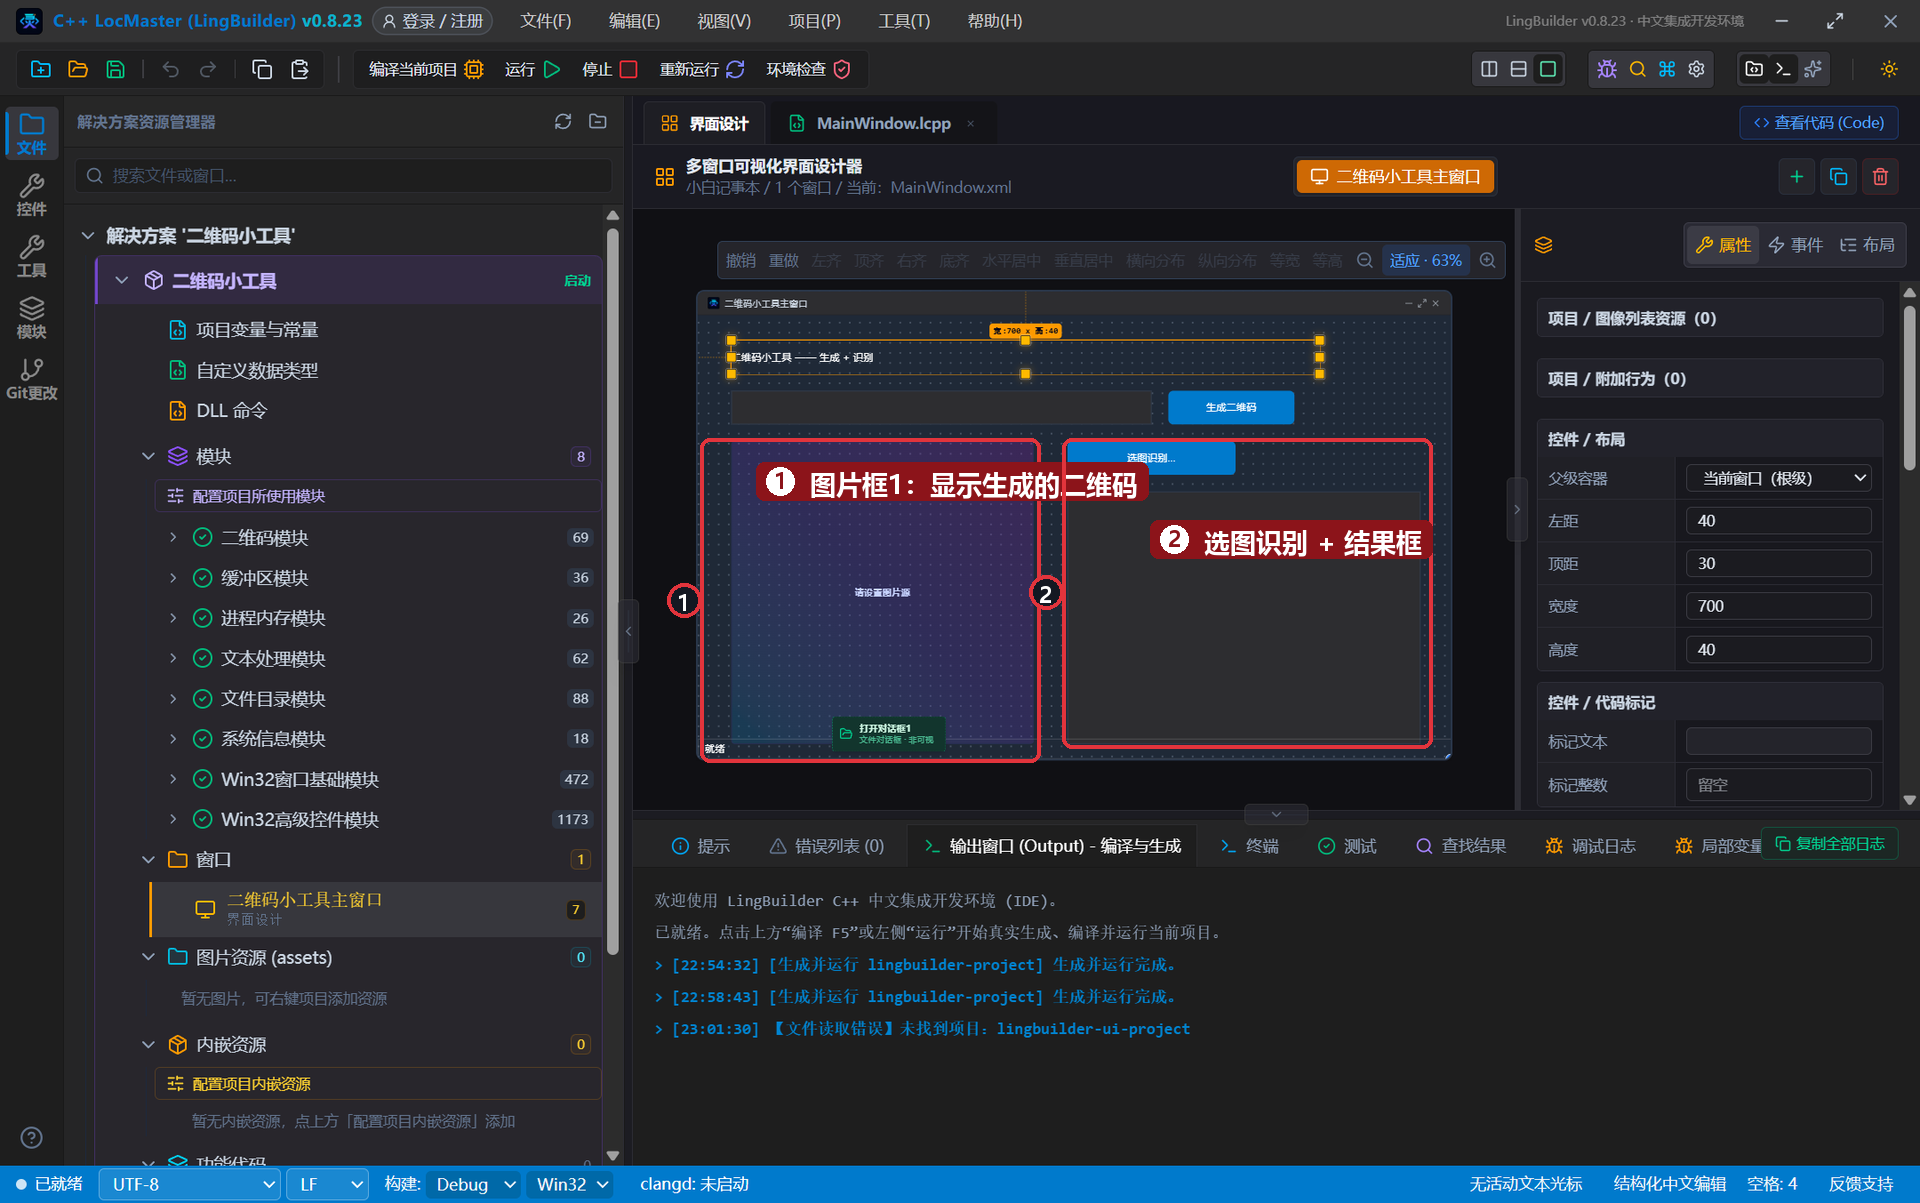The height and width of the screenshot is (1203, 1920).
Task: Click the help question mark icon
Action: (x=31, y=1137)
